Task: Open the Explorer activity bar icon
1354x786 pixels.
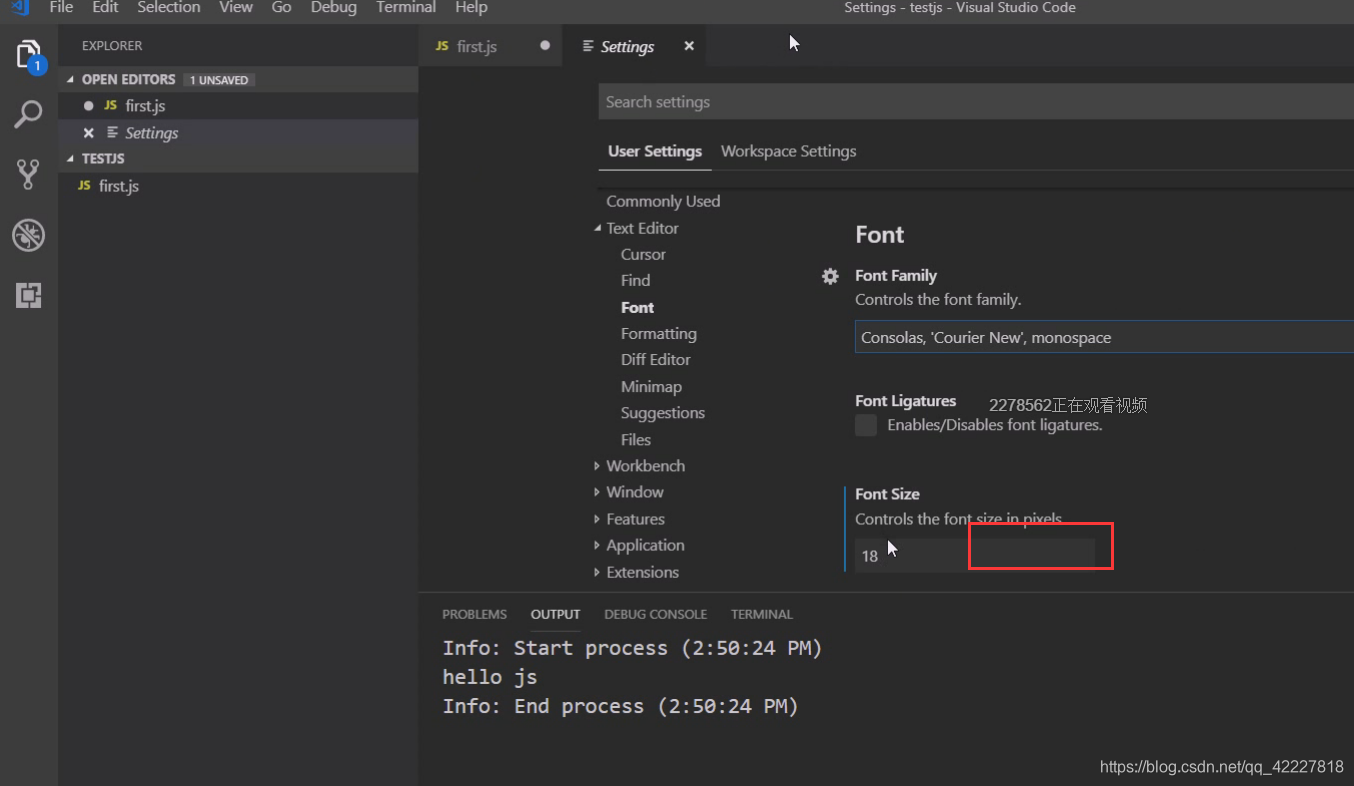Action: [29, 55]
